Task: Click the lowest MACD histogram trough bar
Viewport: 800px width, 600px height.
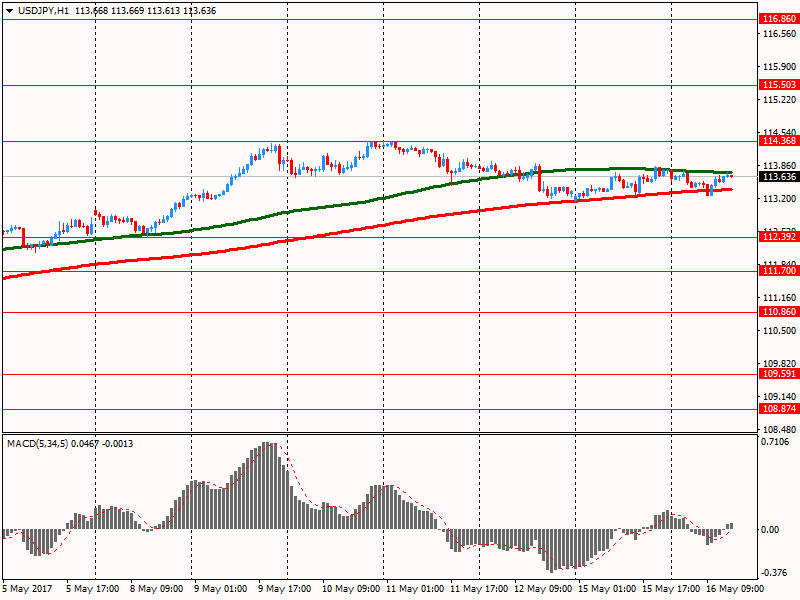Action: click(551, 551)
